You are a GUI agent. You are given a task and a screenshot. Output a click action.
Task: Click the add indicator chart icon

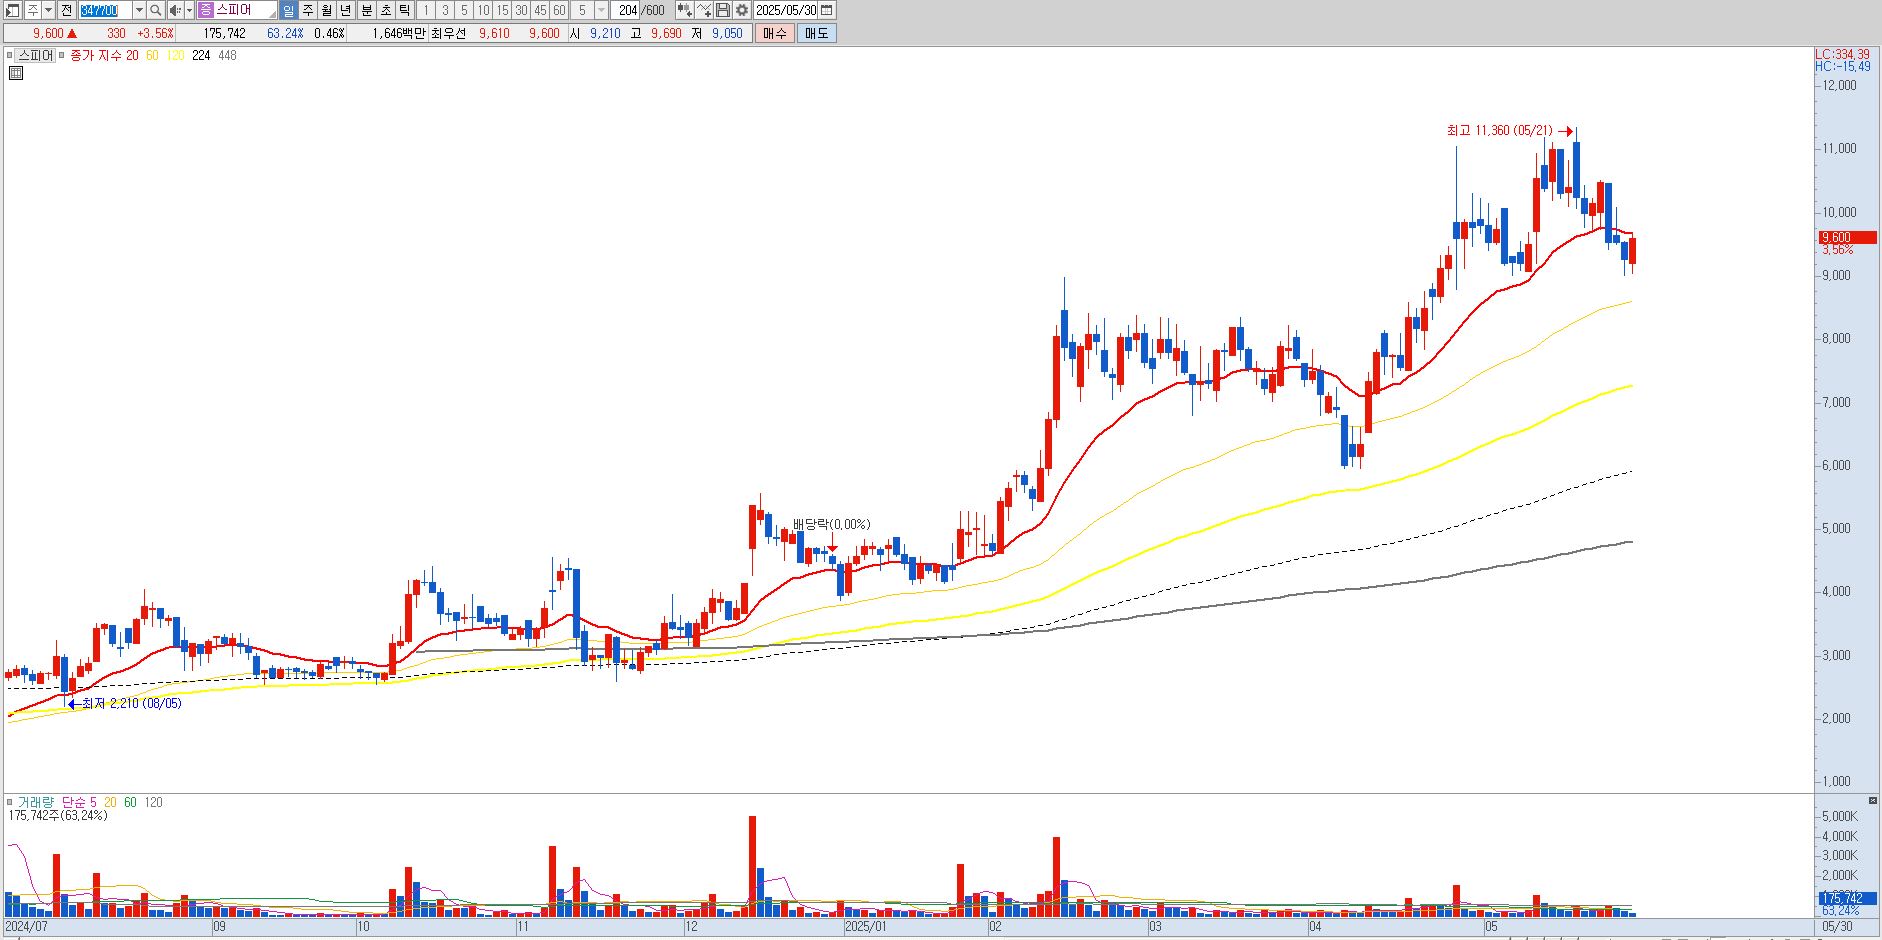tap(684, 10)
